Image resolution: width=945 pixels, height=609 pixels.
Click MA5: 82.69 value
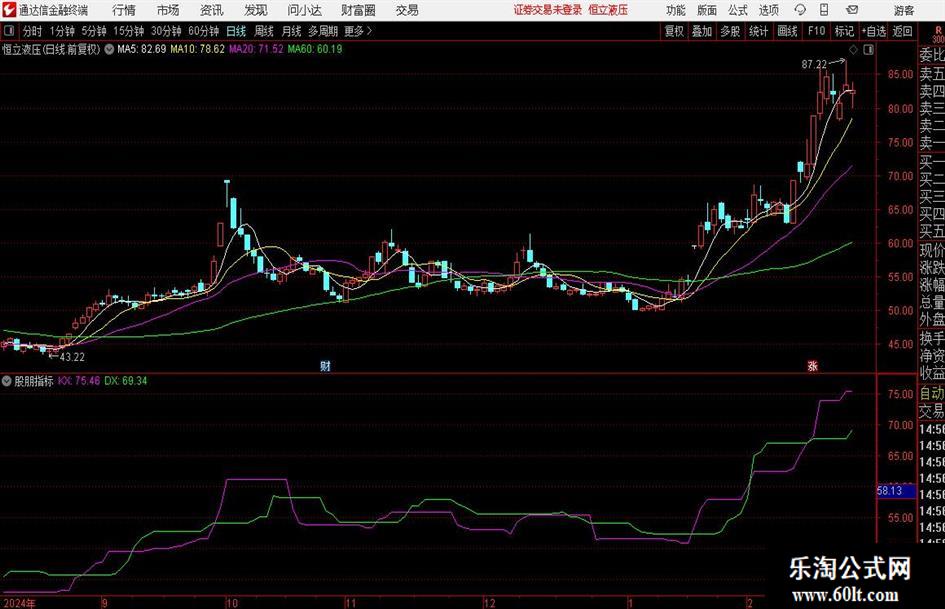tap(142, 49)
